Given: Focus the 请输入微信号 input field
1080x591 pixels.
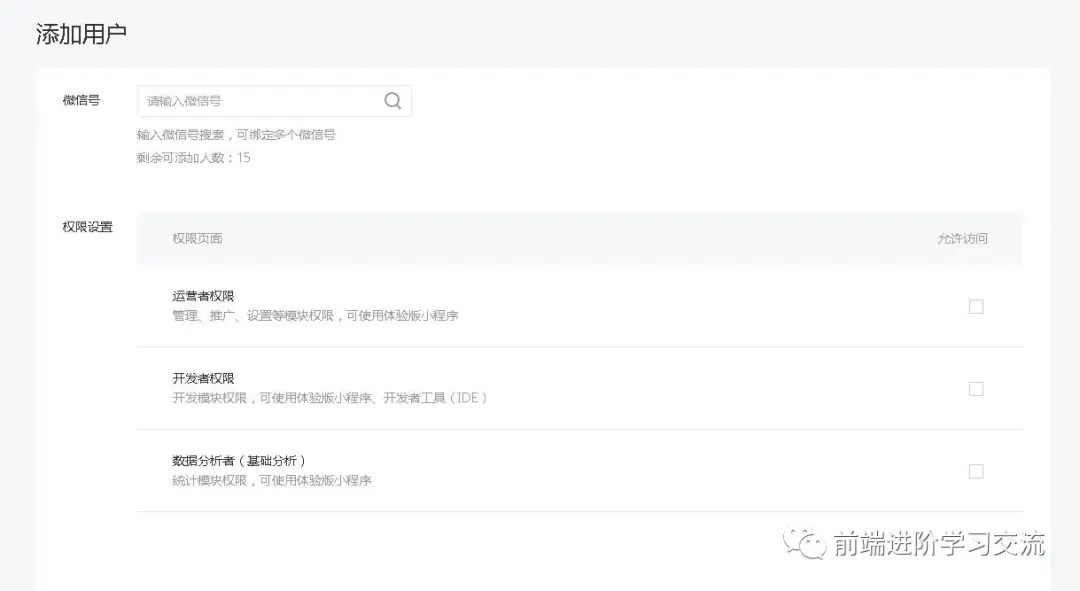Looking at the screenshot, I should [x=260, y=101].
